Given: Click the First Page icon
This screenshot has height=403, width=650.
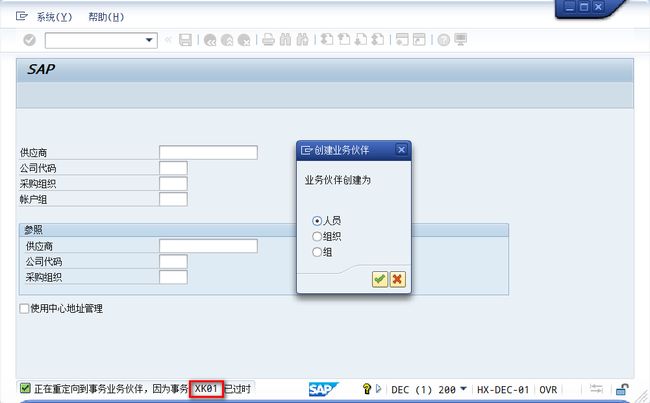Looking at the screenshot, I should [x=327, y=40].
